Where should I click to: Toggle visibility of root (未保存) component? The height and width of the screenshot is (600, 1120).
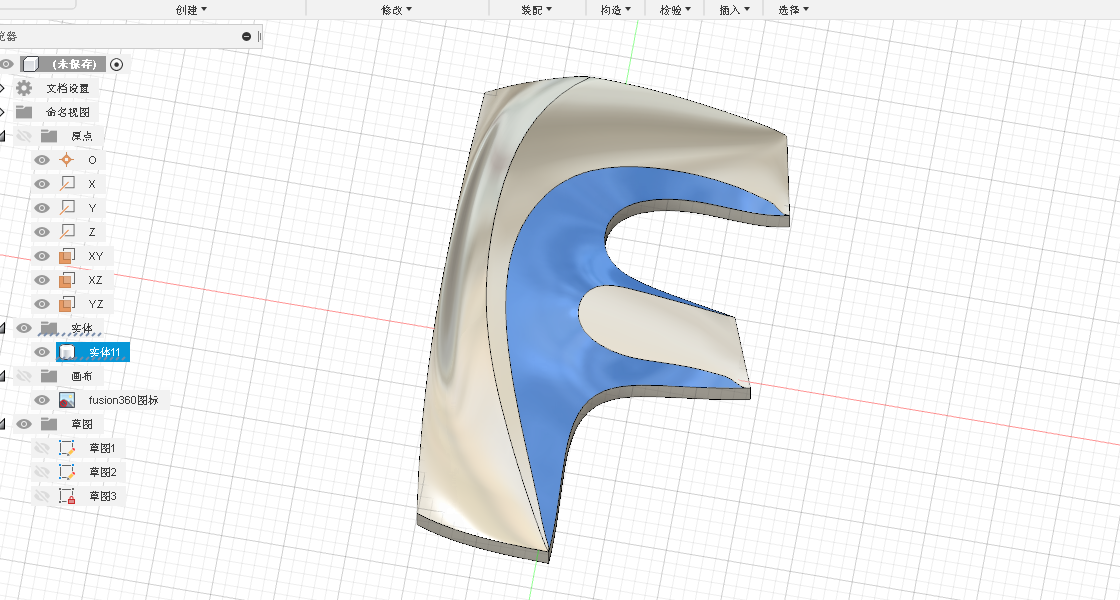coord(6,64)
